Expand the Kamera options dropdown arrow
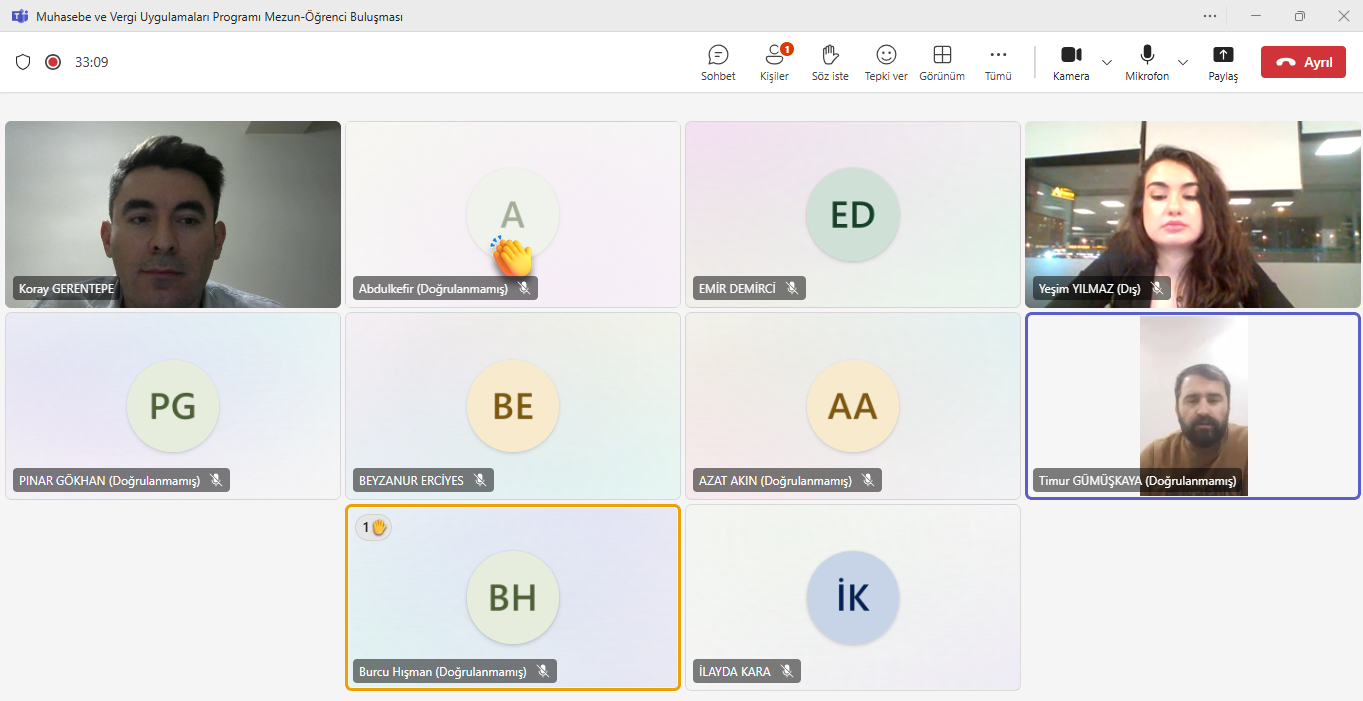 (1107, 62)
